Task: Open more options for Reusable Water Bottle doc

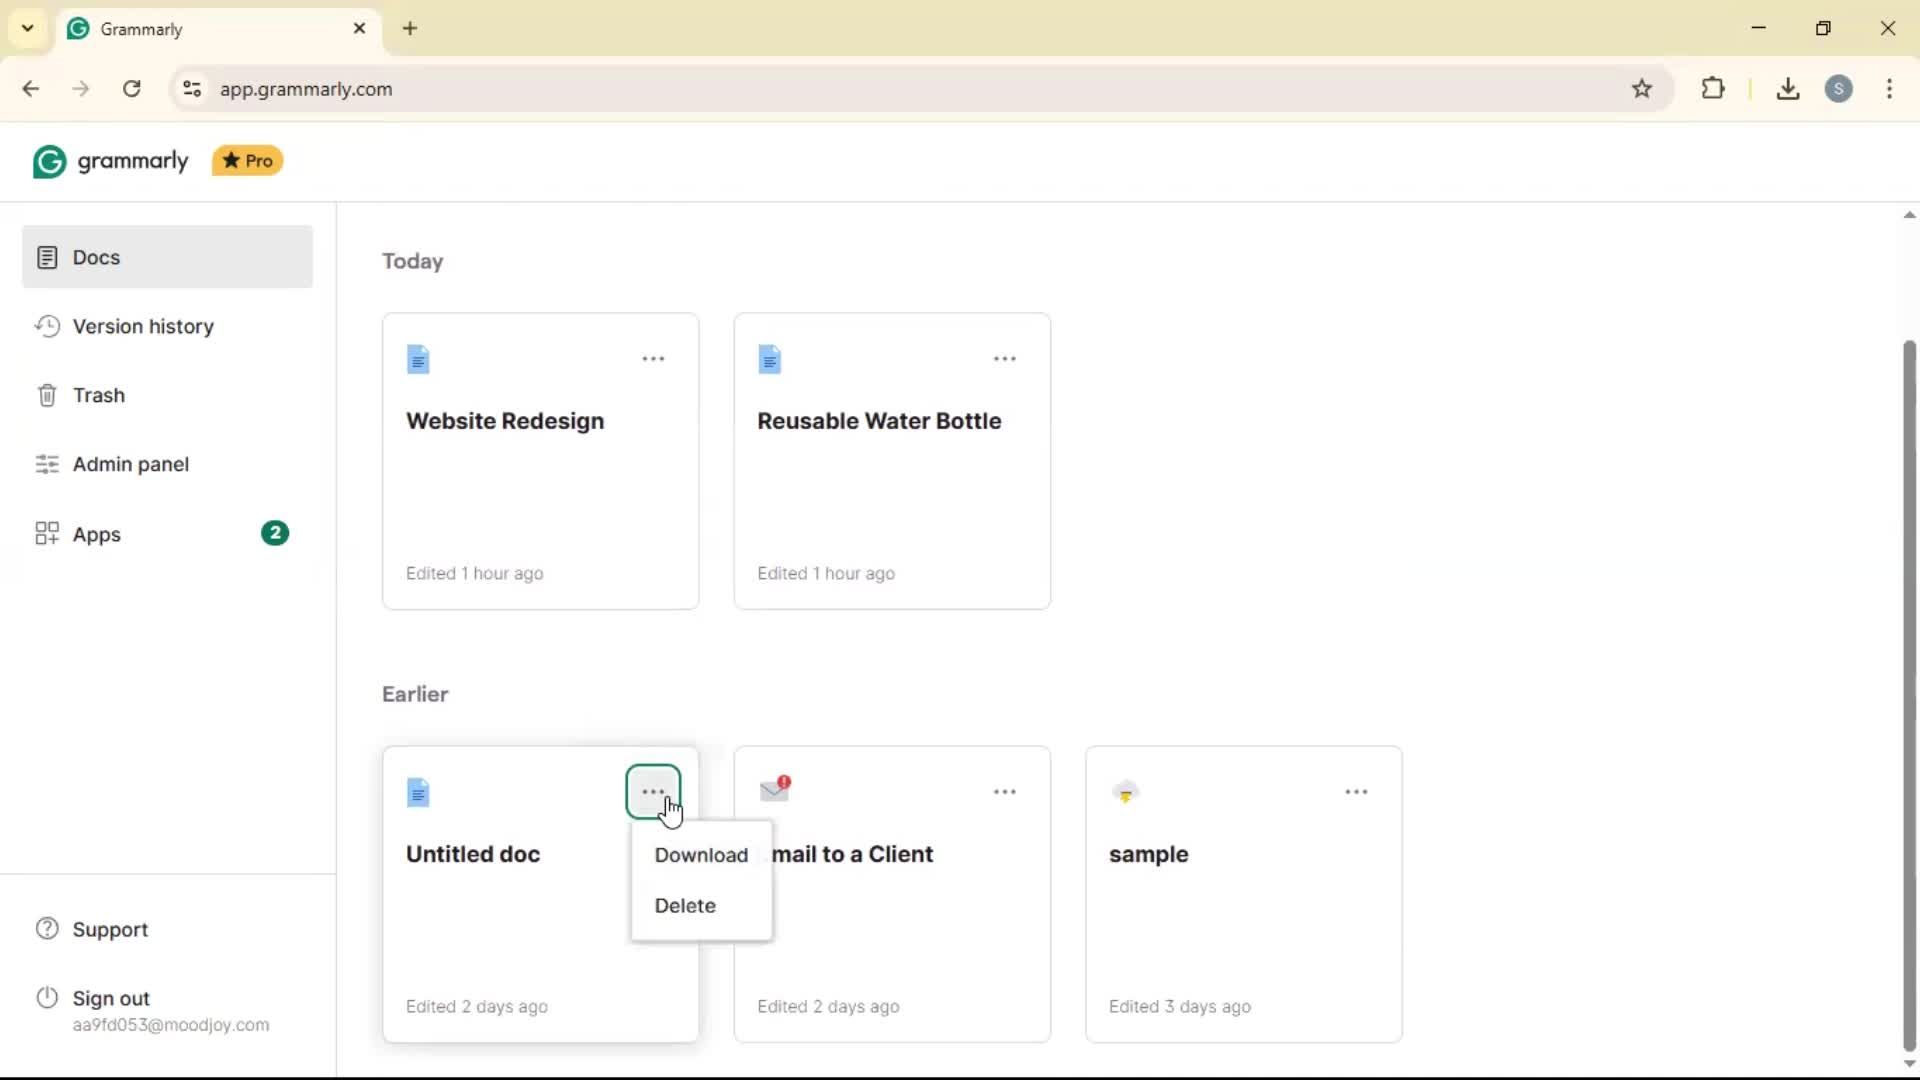Action: (1005, 359)
